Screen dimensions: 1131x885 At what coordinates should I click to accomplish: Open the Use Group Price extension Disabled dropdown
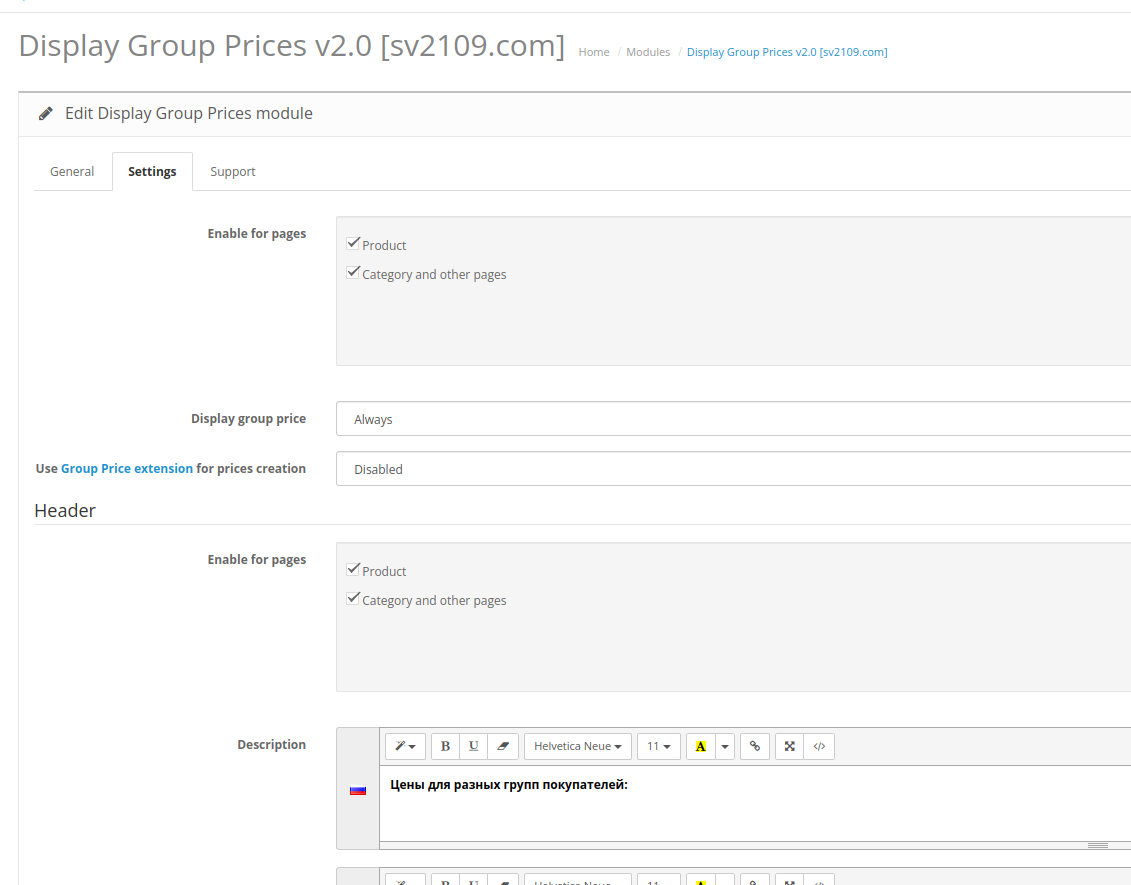pos(734,469)
